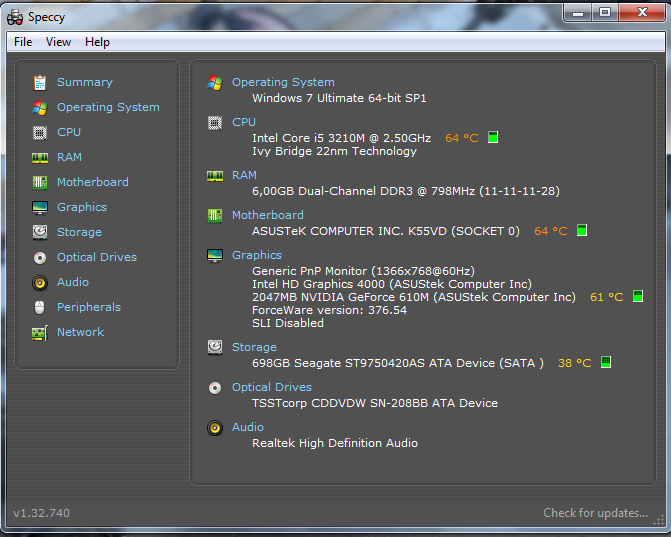Open the Help menu
671x537 pixels.
coord(97,42)
